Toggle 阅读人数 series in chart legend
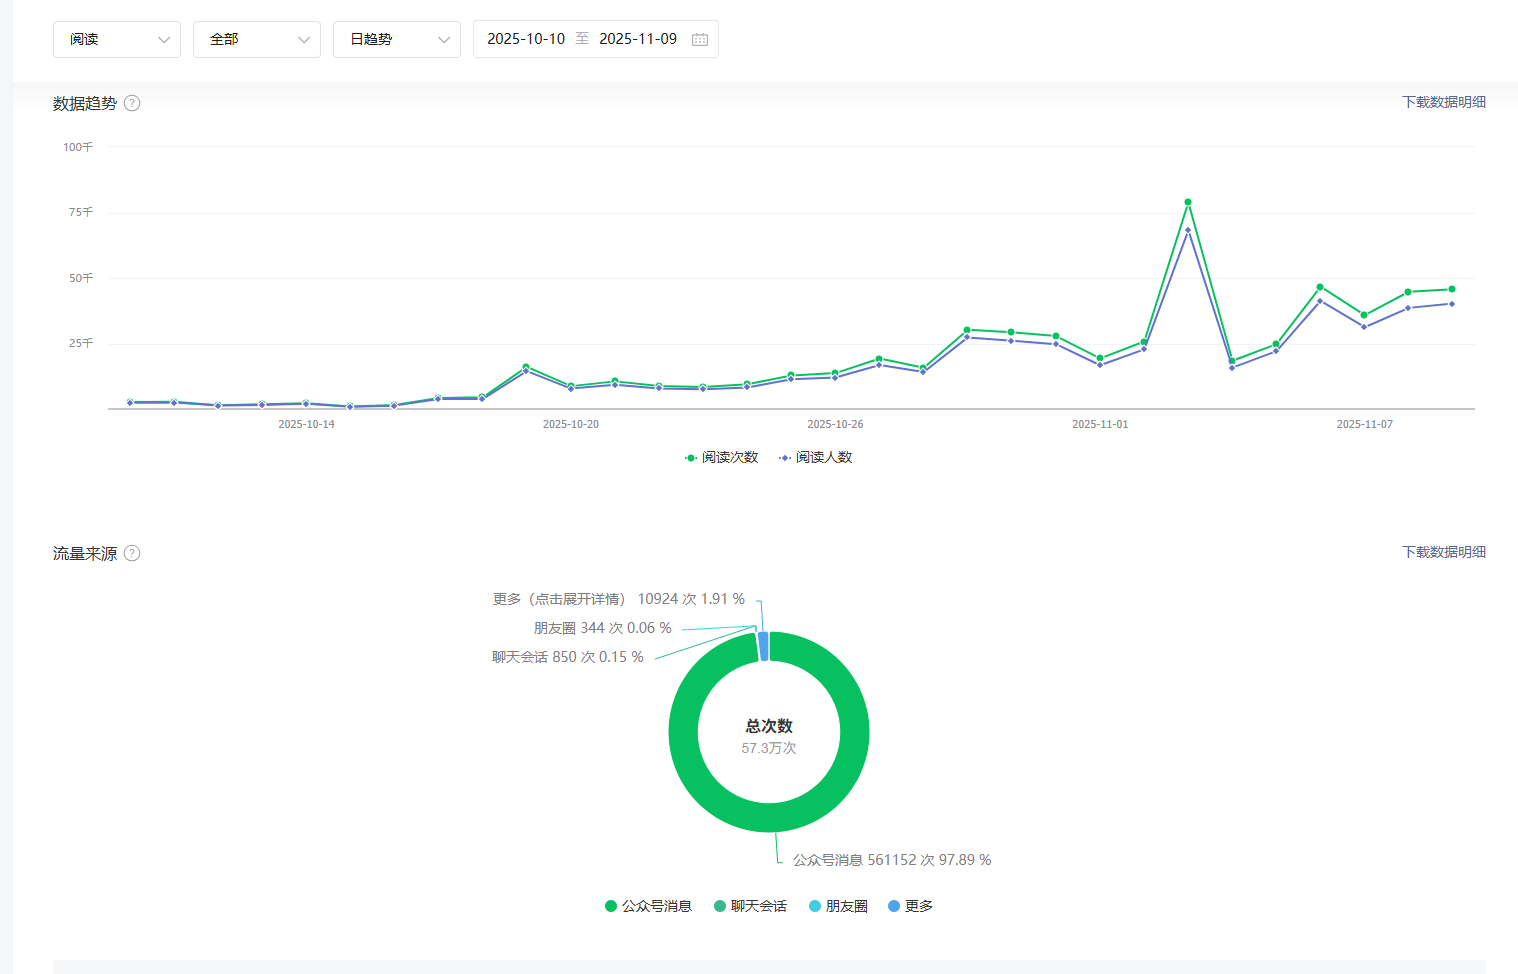The width and height of the screenshot is (1518, 974). click(815, 457)
